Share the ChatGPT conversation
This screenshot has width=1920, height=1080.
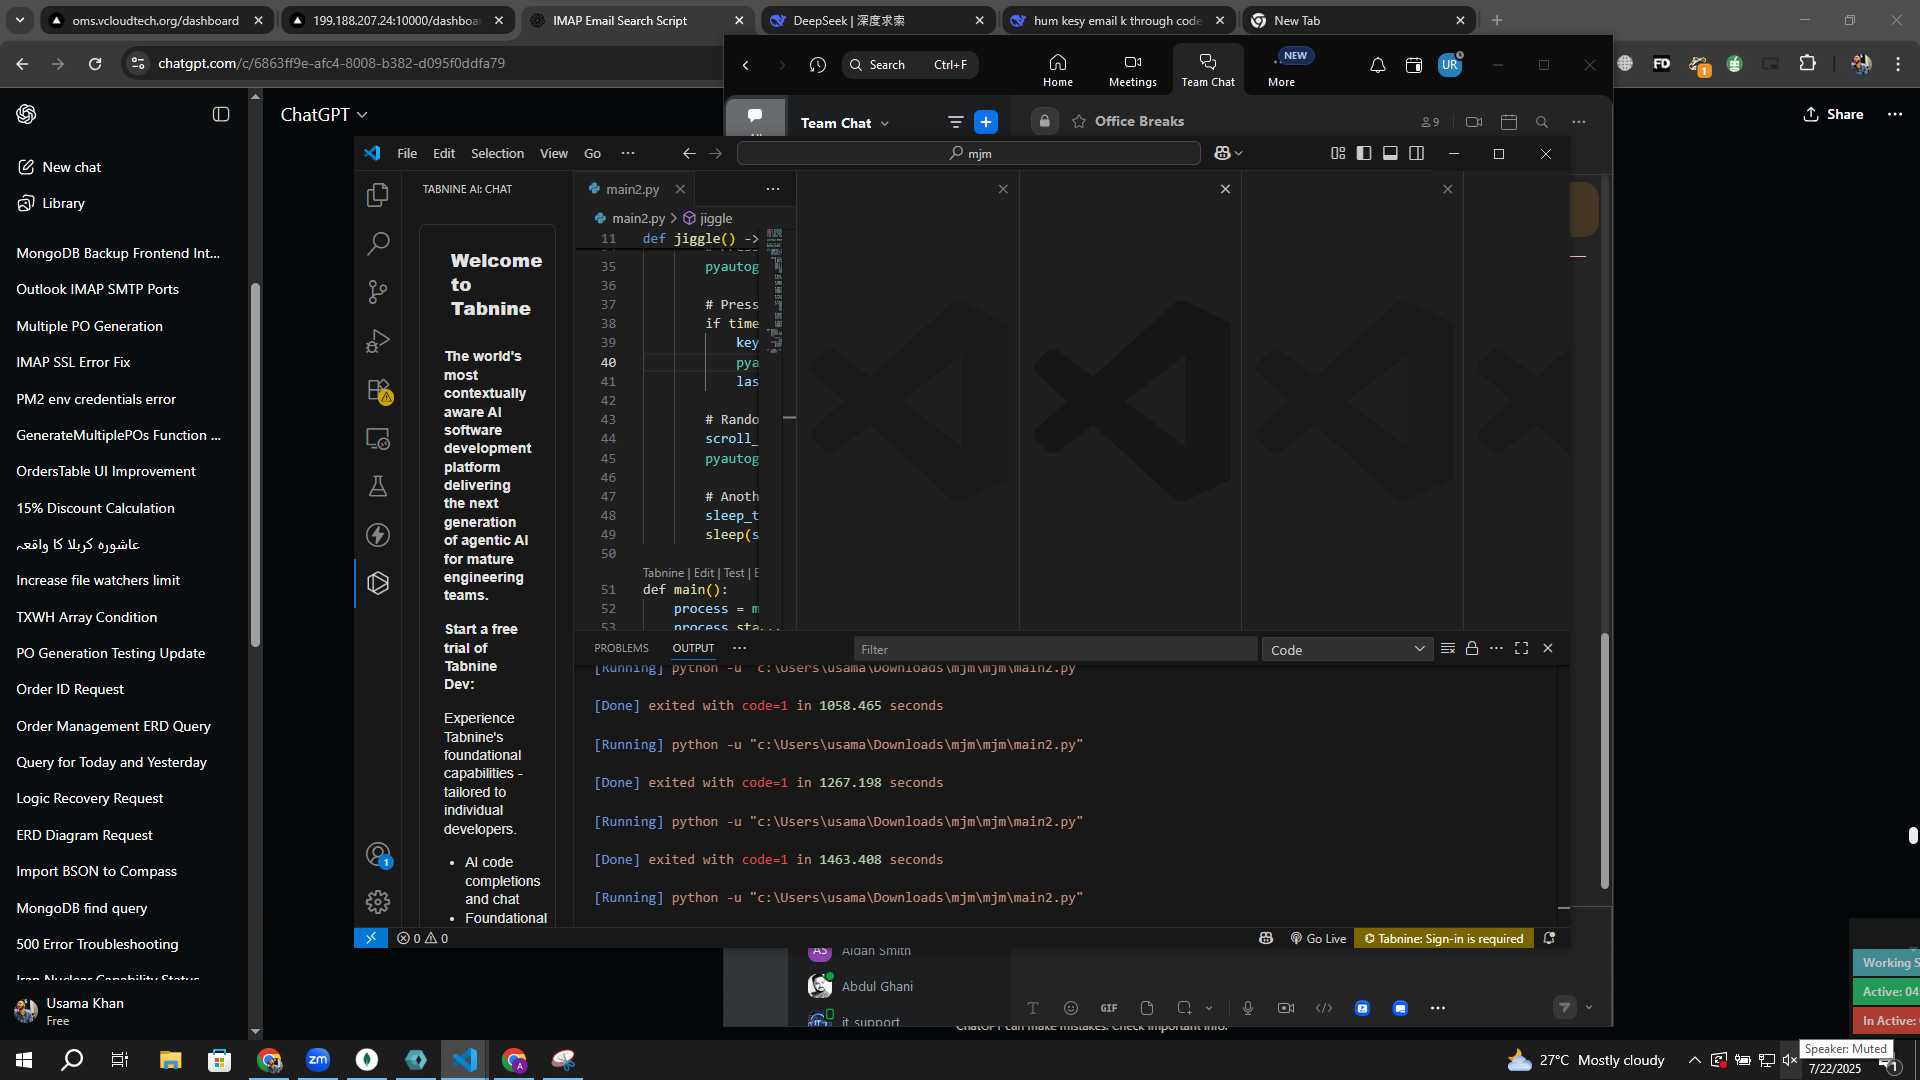[1833, 114]
